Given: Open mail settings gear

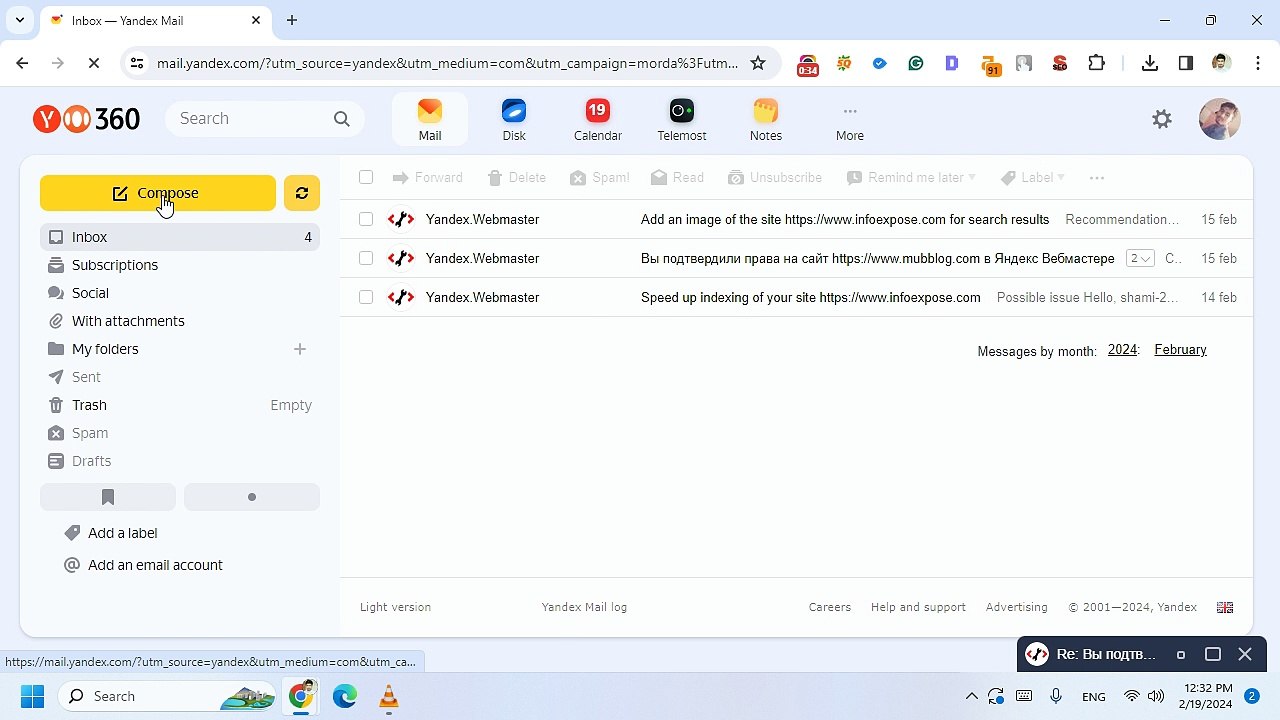Looking at the screenshot, I should point(1162,119).
